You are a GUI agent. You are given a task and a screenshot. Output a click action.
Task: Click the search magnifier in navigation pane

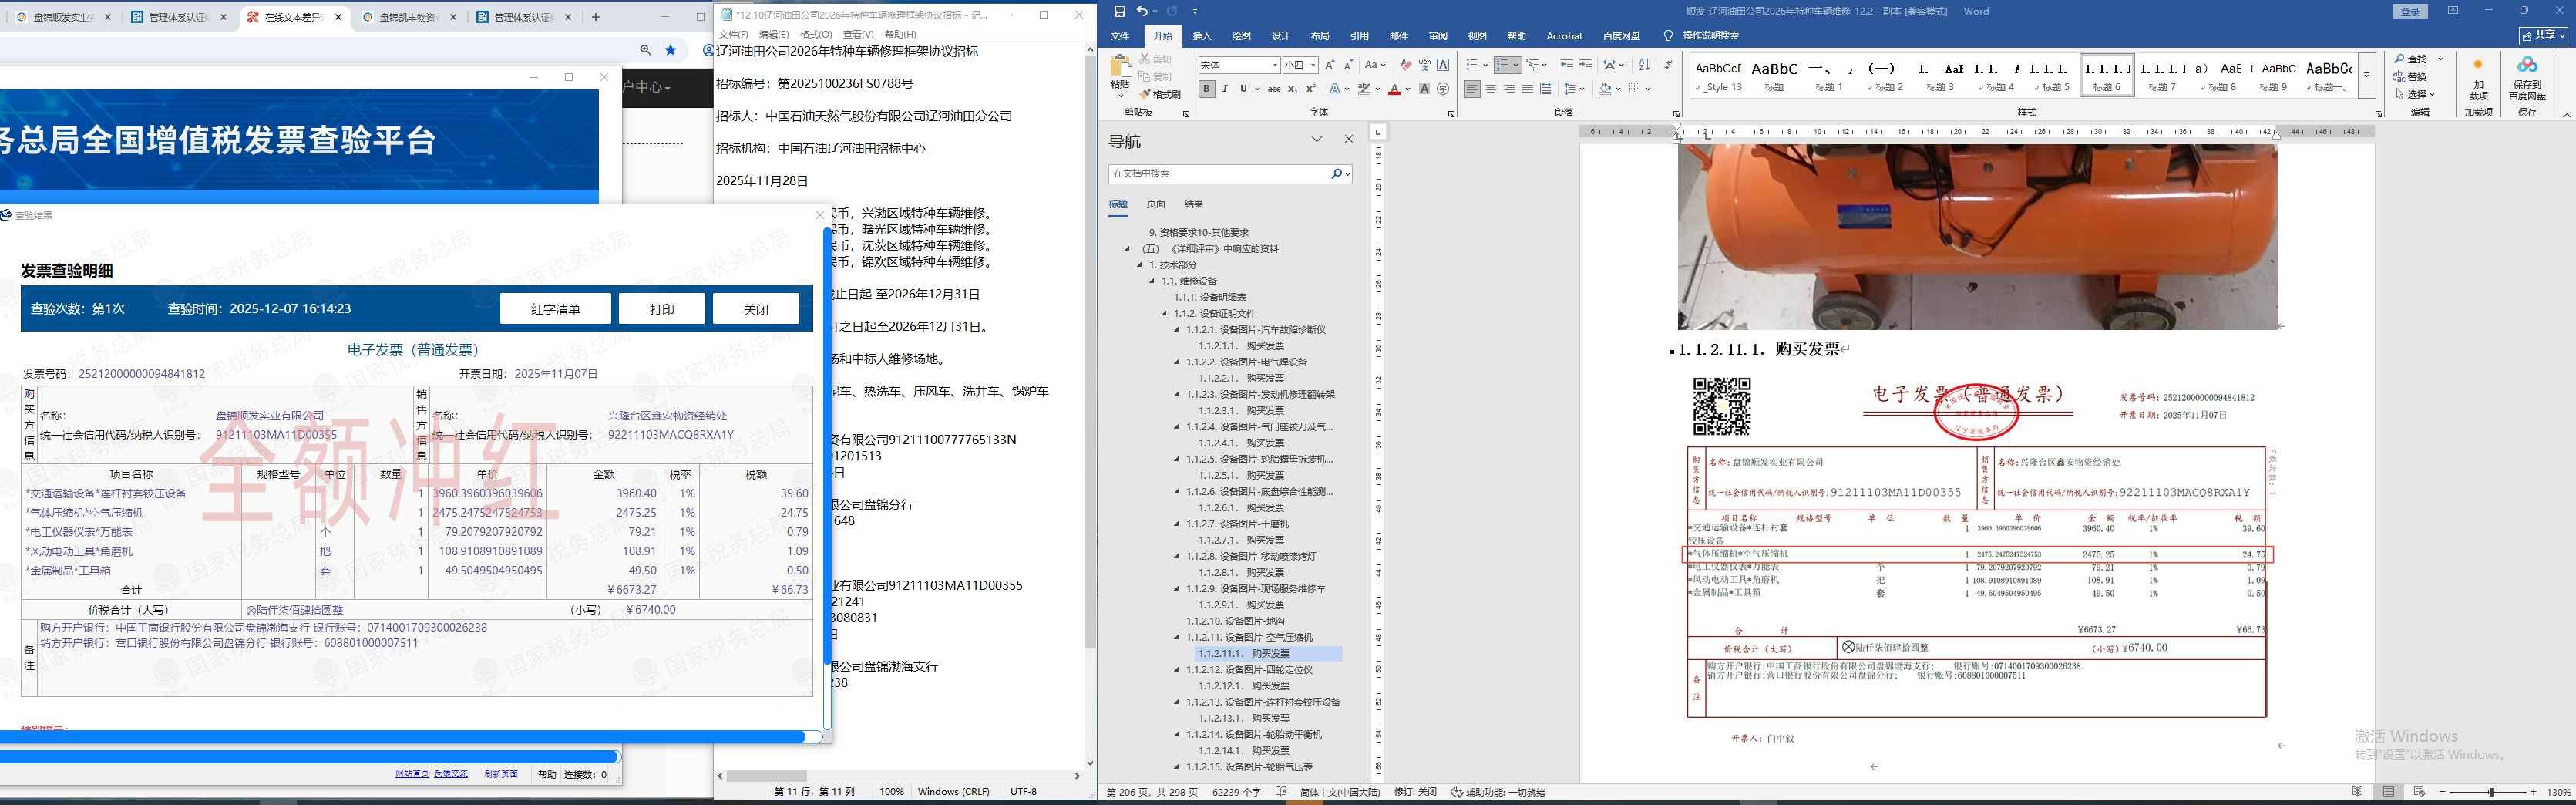[x=1336, y=174]
